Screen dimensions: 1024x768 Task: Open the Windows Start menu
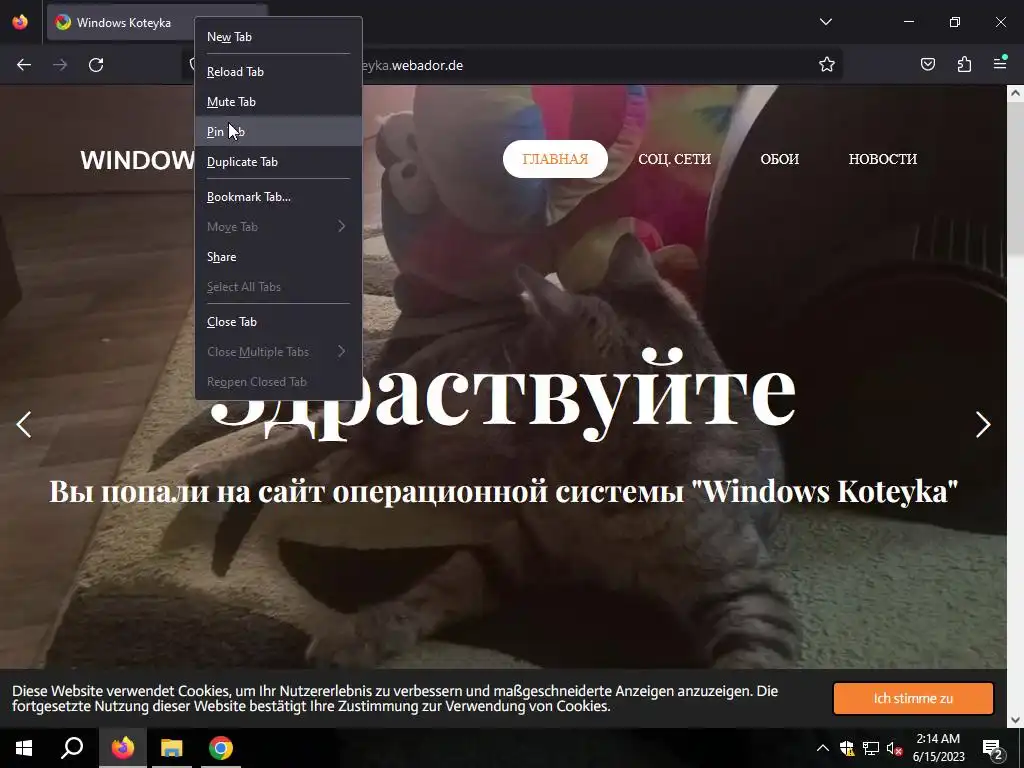coord(24,748)
